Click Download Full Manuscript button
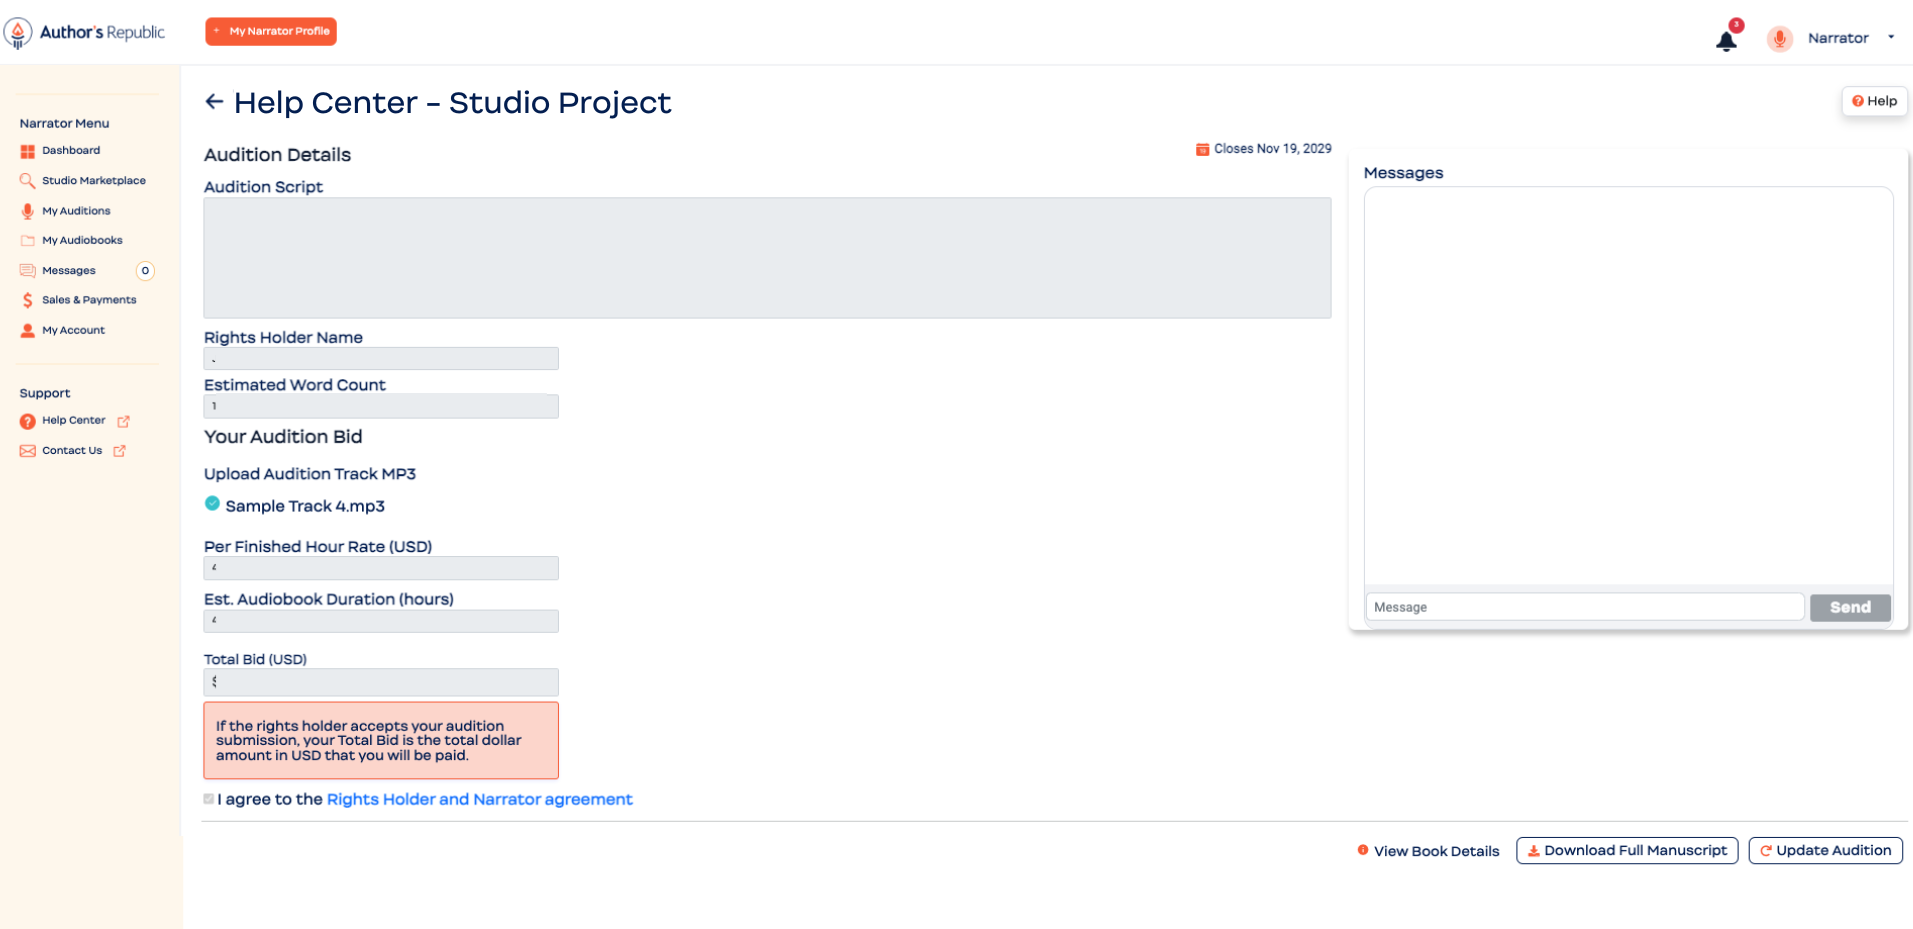The width and height of the screenshot is (1913, 929). [1627, 851]
